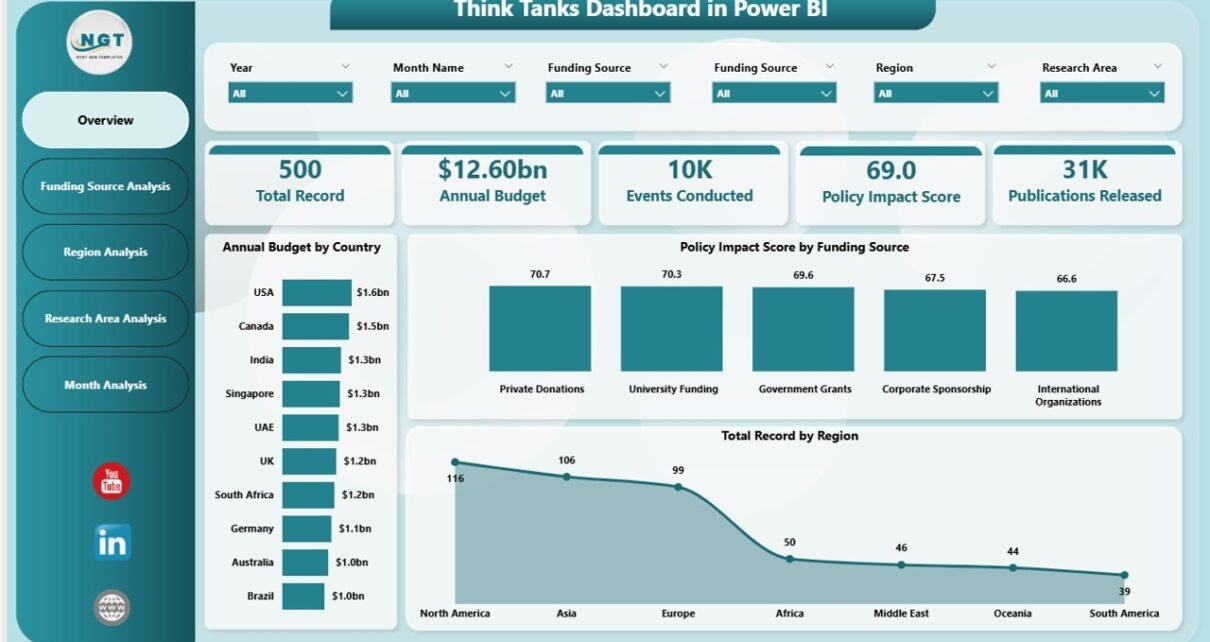Navigate to Research Area Analysis

pyautogui.click(x=105, y=319)
